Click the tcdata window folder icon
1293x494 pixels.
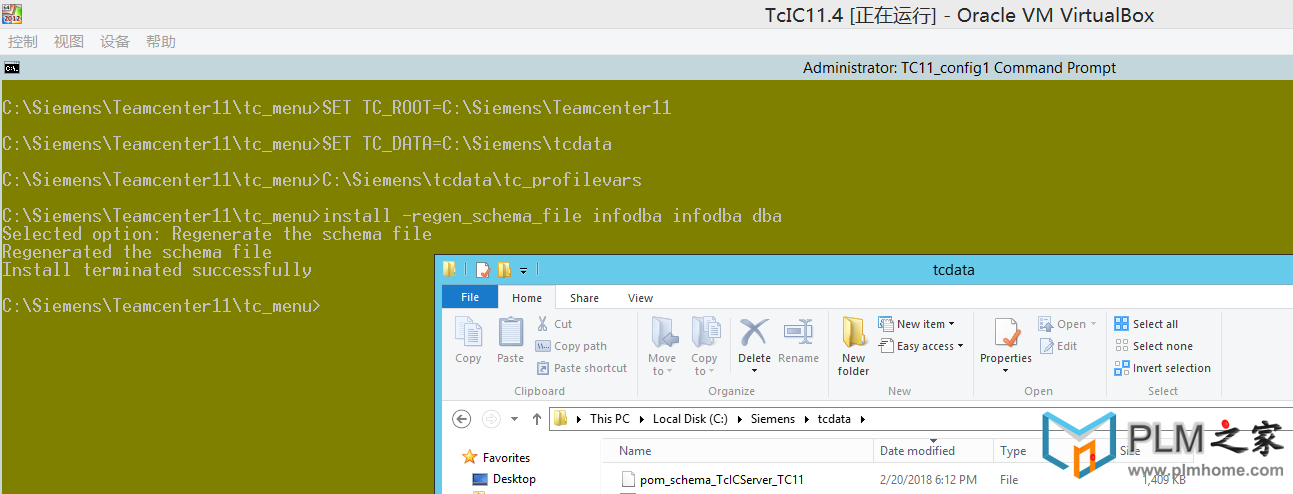click(x=450, y=269)
